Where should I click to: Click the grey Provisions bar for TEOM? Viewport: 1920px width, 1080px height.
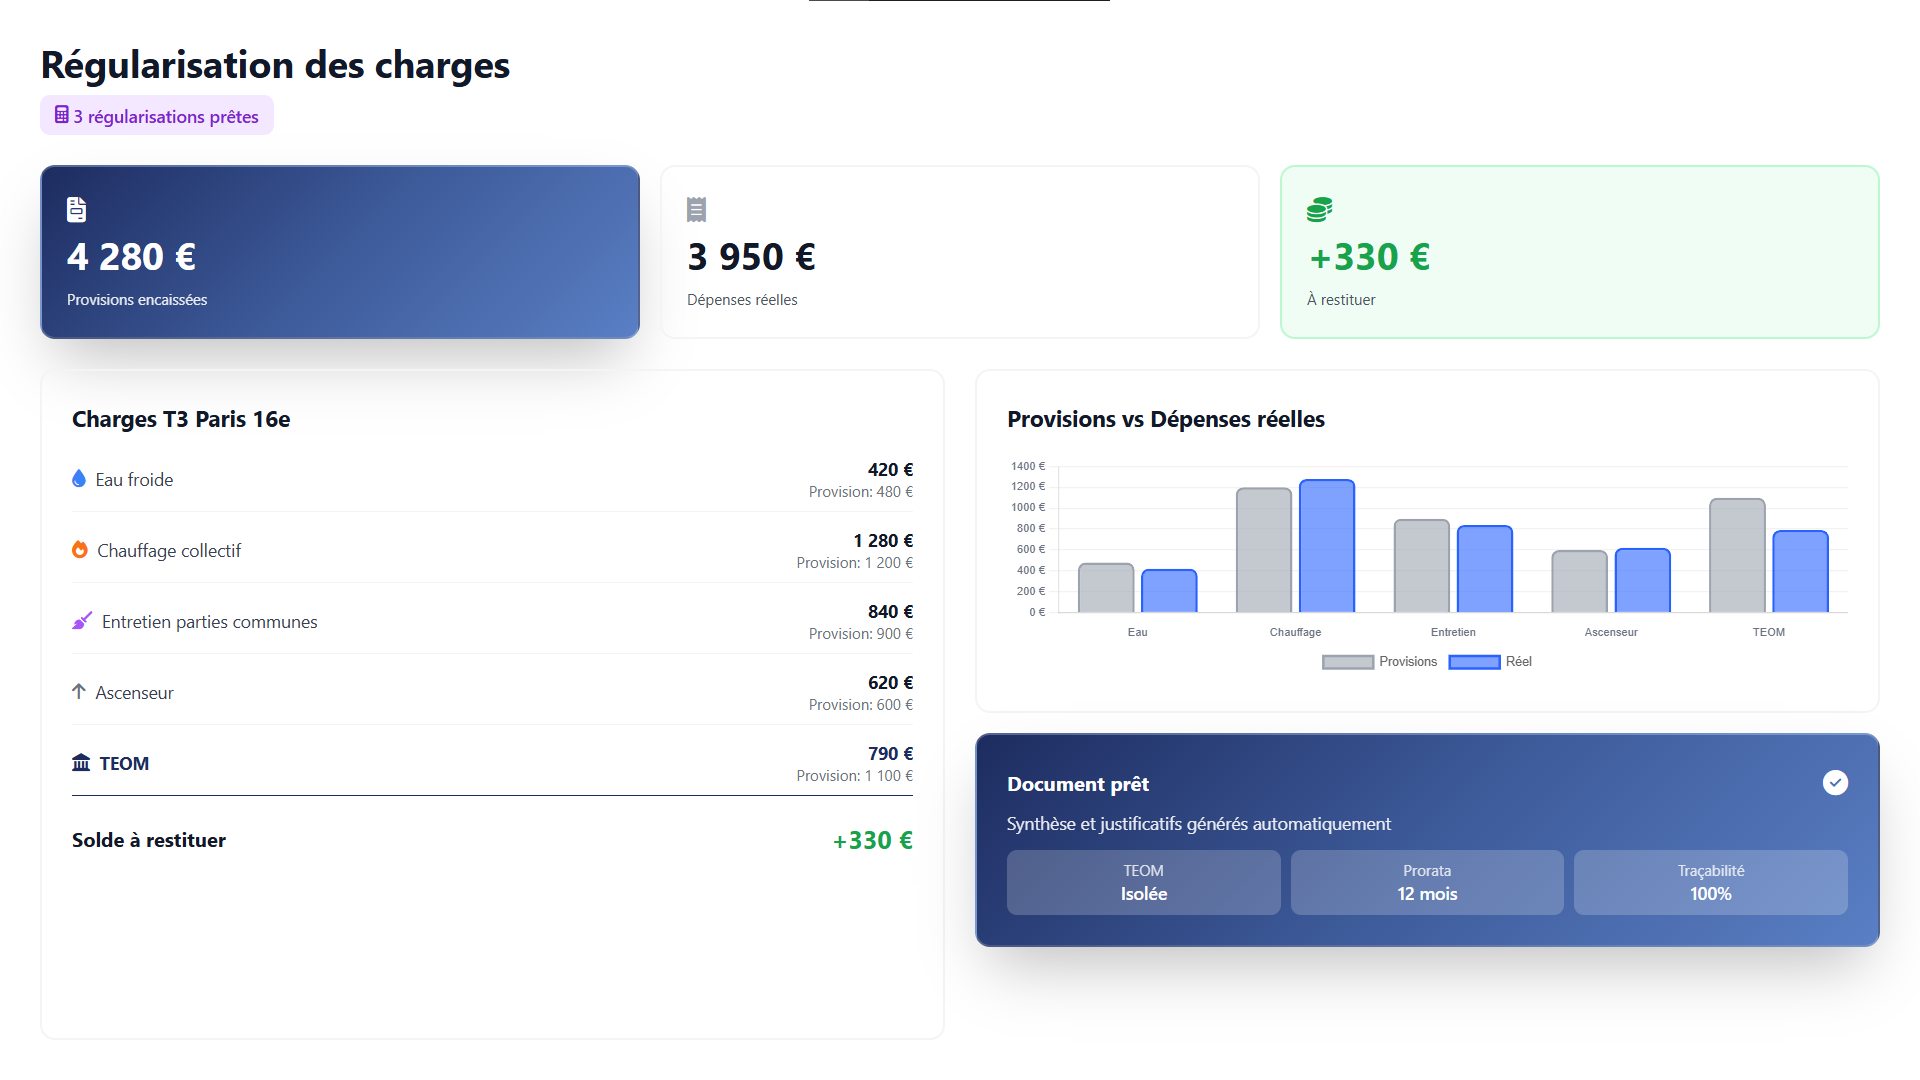click(x=1737, y=555)
